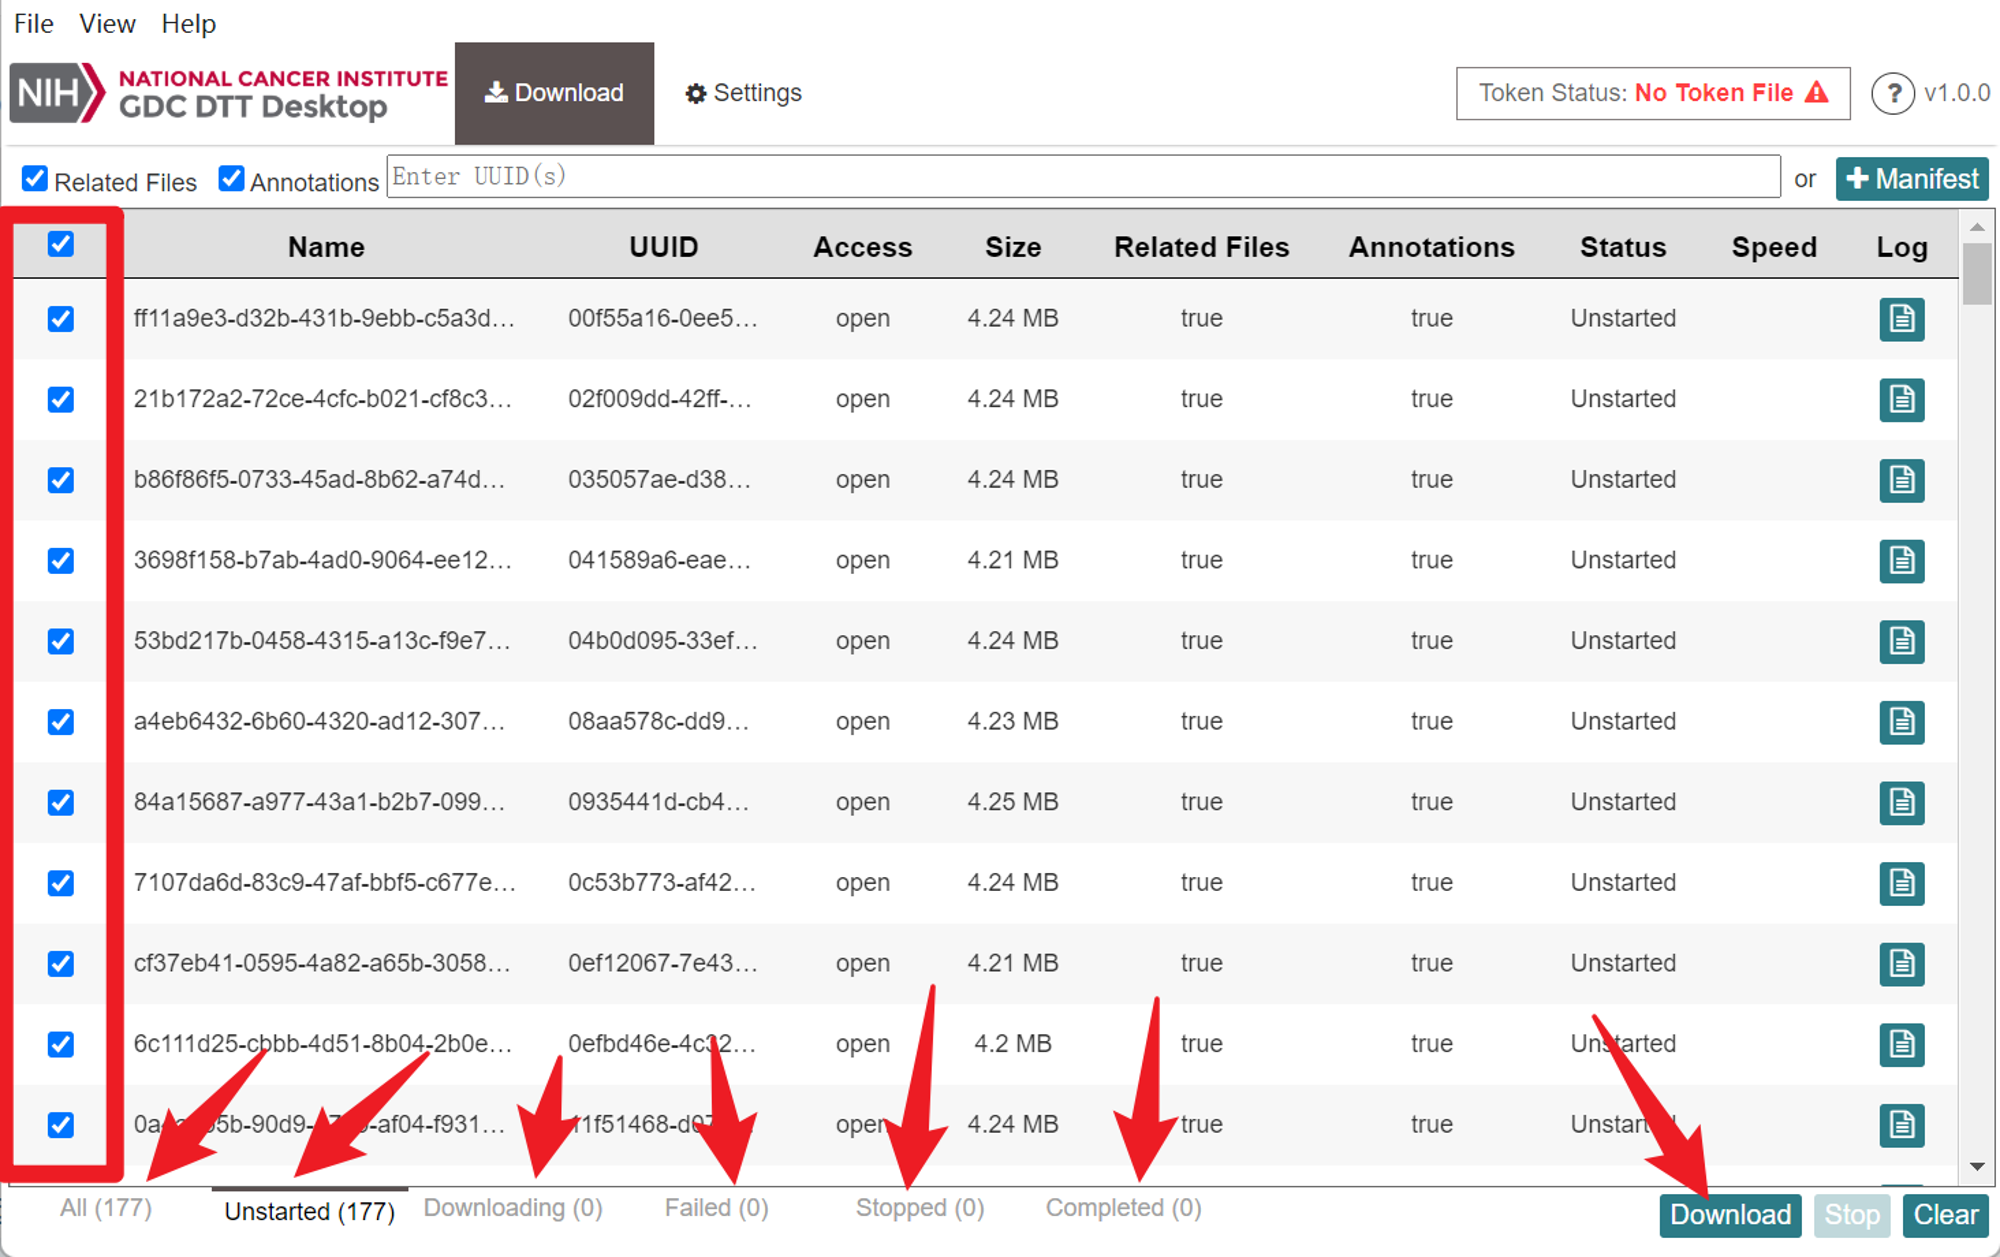
Task: Click UUID cell 0c53b773-af42
Action: pyautogui.click(x=662, y=883)
